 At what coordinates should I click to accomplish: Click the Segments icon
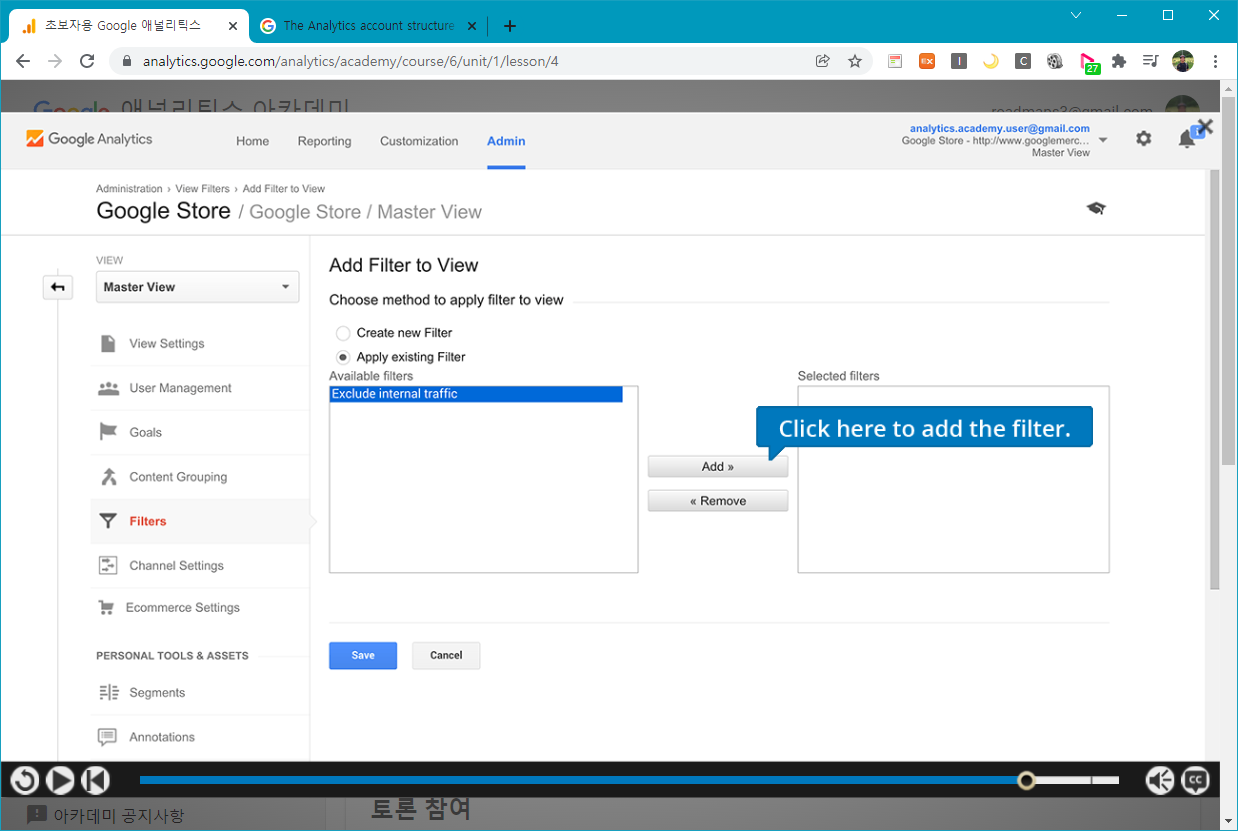(x=108, y=693)
